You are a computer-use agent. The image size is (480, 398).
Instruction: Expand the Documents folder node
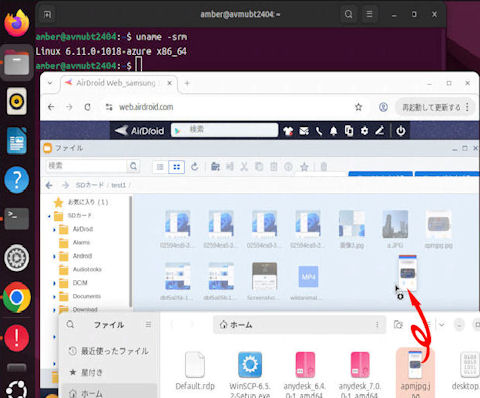point(54,296)
